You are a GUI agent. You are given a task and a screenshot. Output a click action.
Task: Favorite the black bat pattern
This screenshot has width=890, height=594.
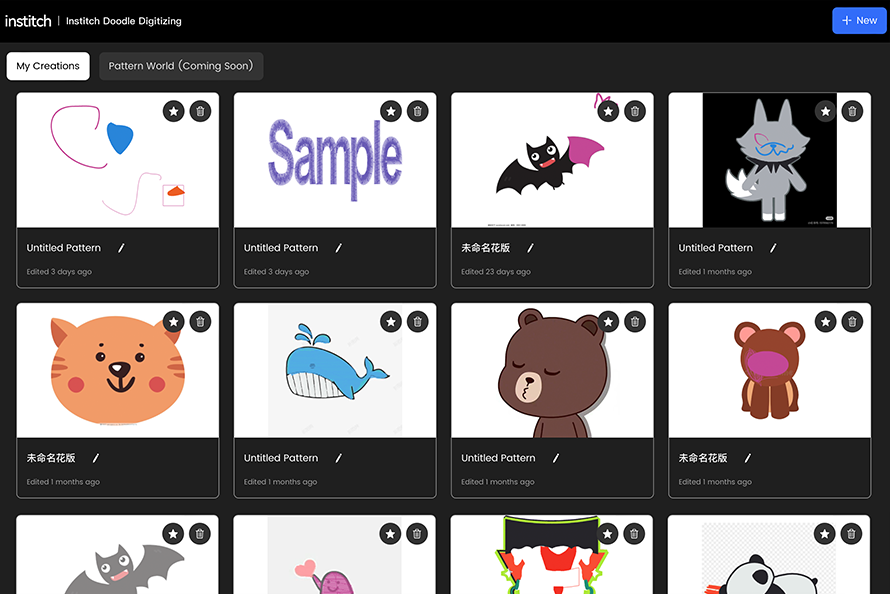pyautogui.click(x=608, y=111)
